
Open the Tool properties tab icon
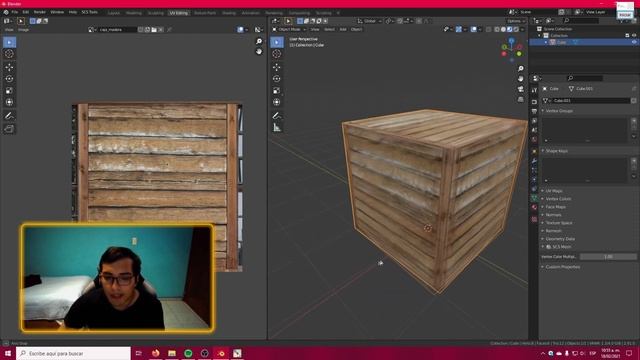534,90
